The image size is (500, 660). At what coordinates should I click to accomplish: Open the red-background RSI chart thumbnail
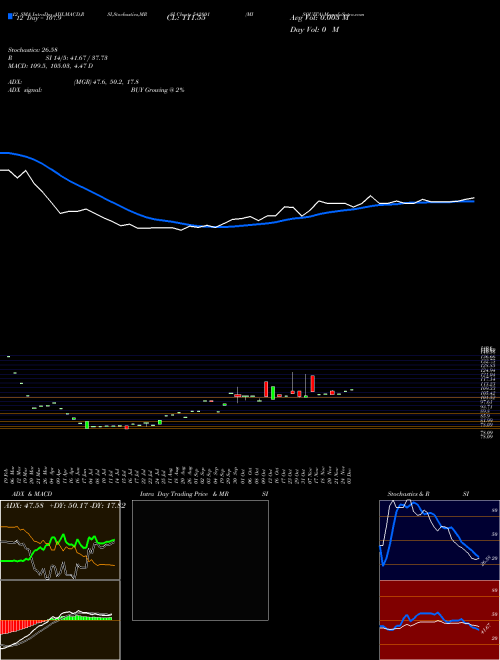(439, 620)
